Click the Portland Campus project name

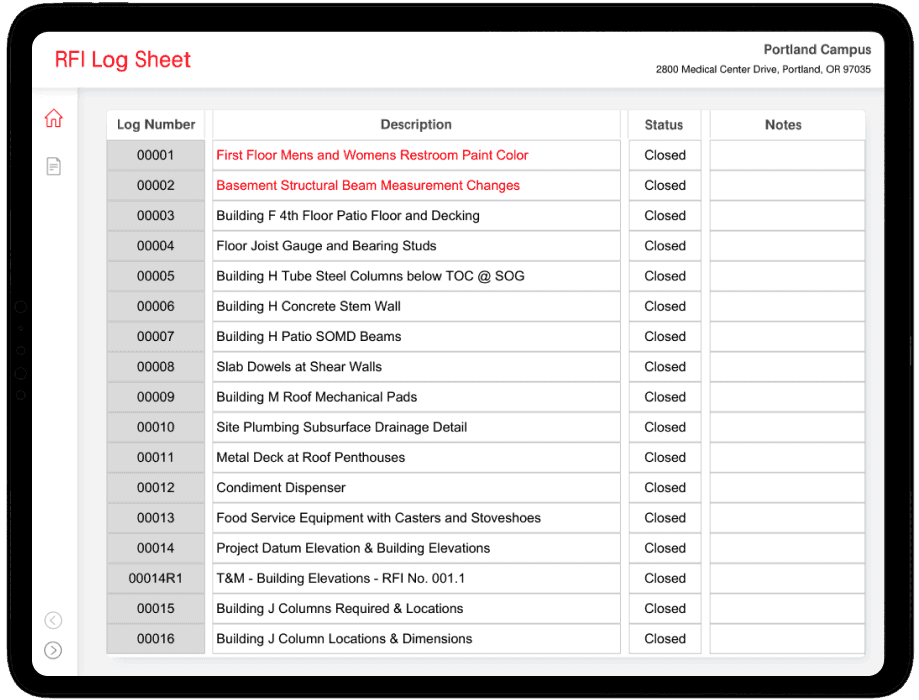click(x=817, y=49)
